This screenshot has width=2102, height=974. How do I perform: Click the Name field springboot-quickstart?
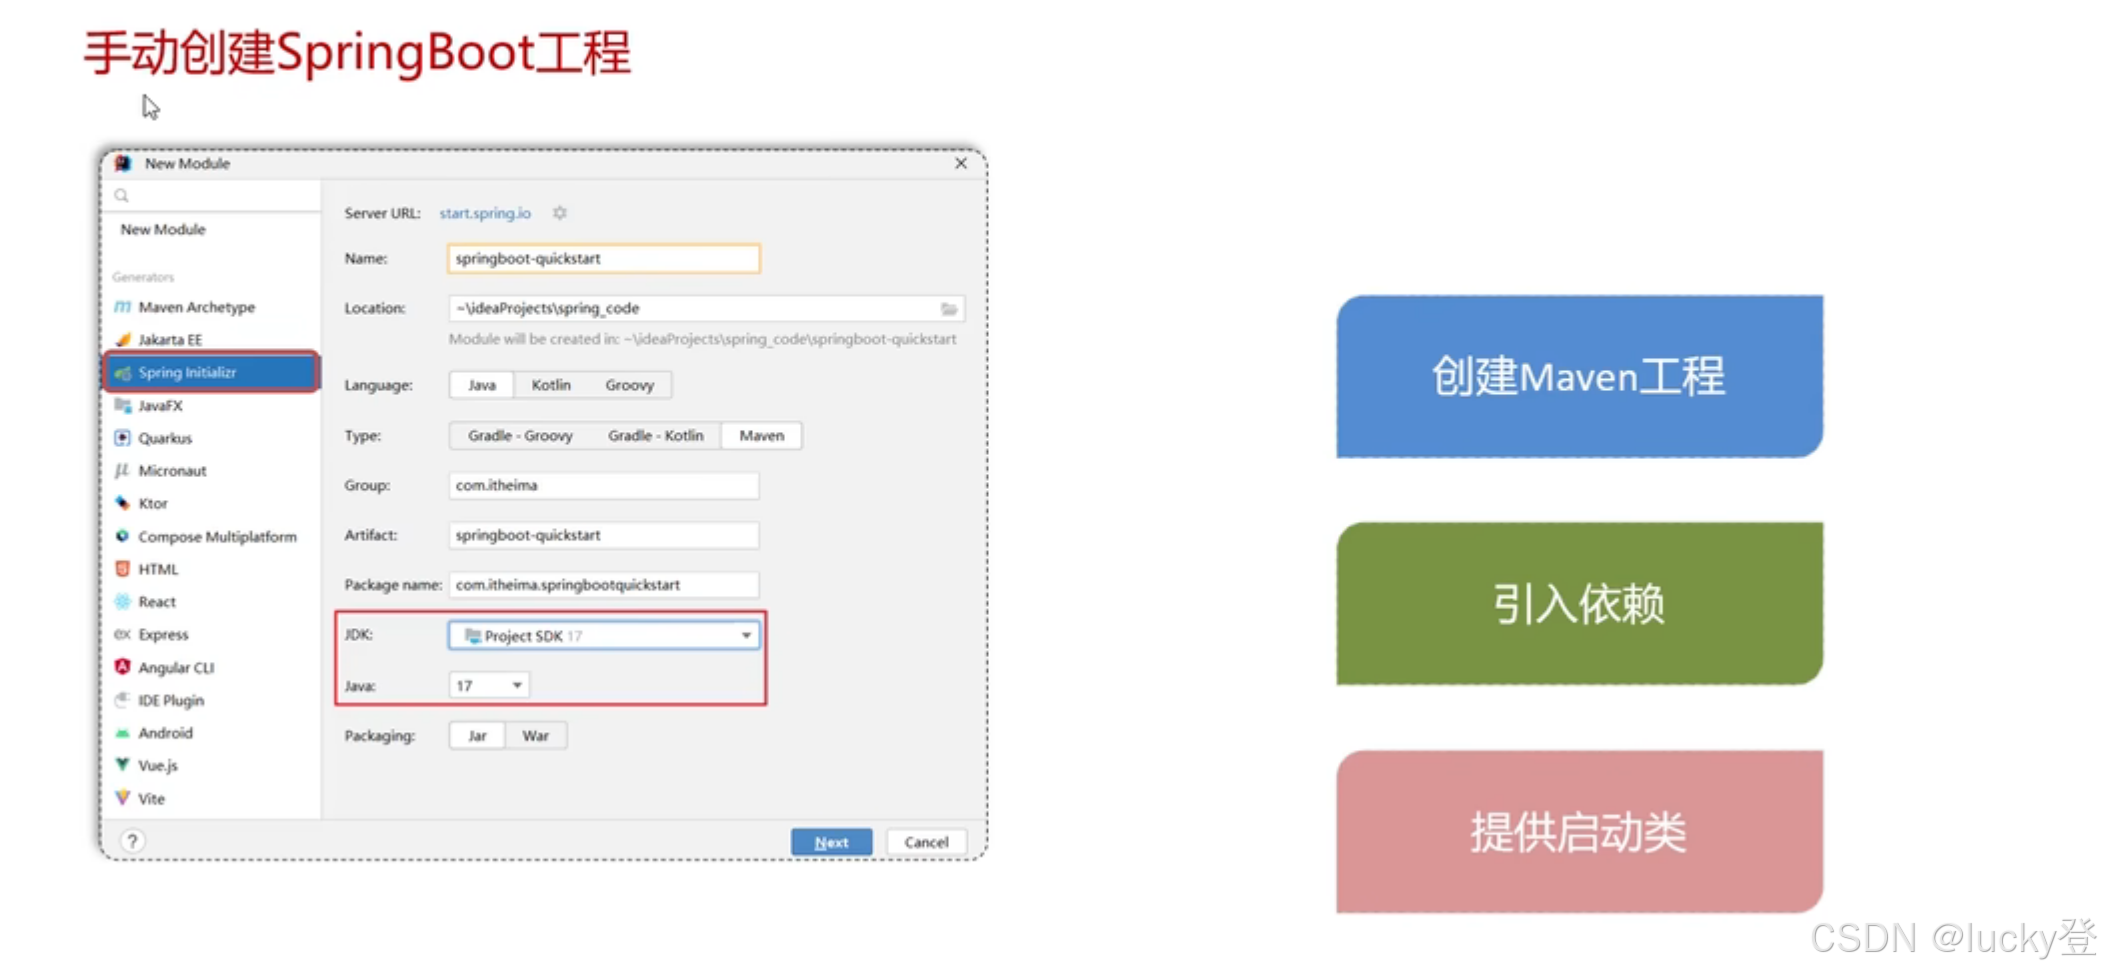604,259
